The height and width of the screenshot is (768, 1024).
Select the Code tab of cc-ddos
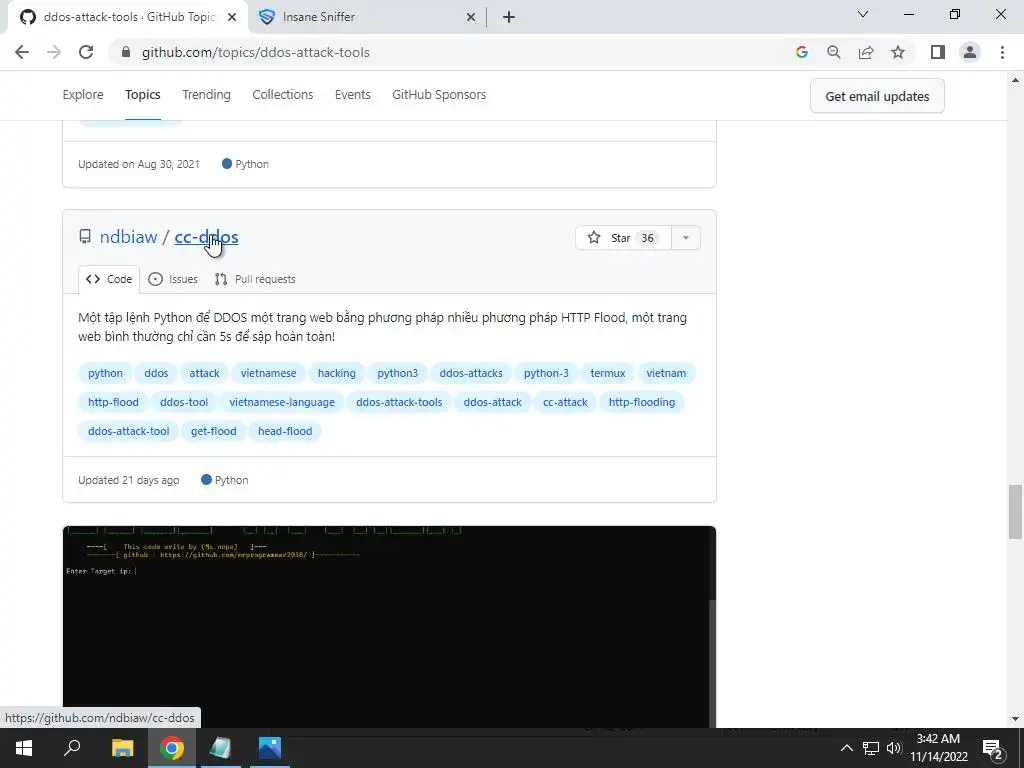coord(109,279)
